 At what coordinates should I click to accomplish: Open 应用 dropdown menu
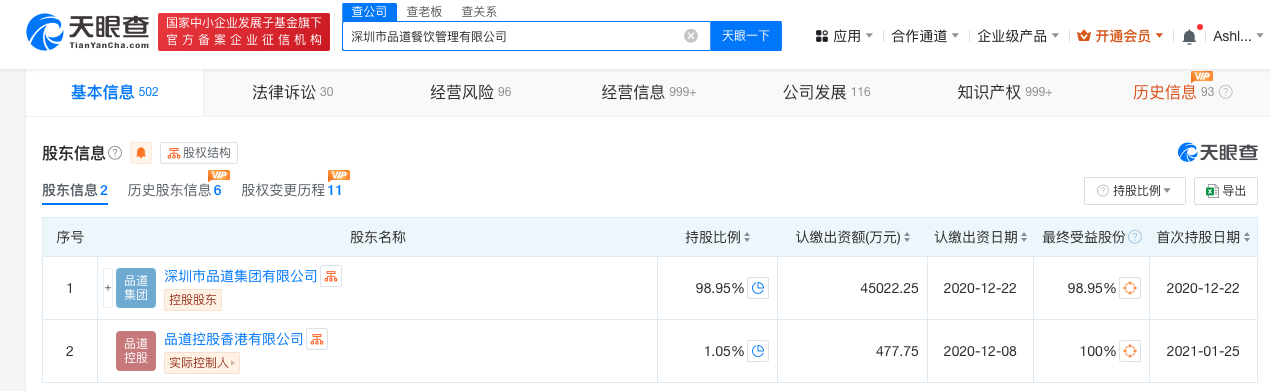click(x=844, y=36)
